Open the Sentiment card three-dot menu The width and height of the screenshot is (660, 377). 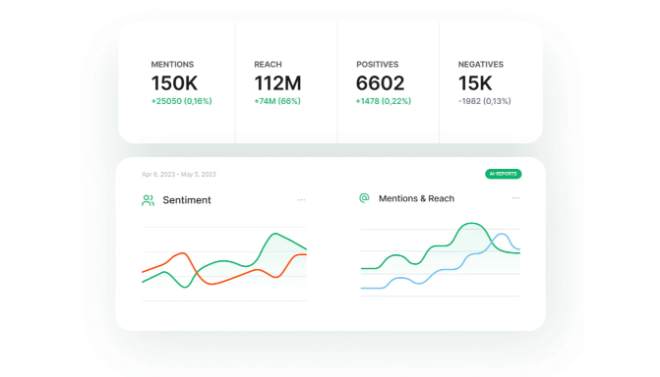(301, 200)
